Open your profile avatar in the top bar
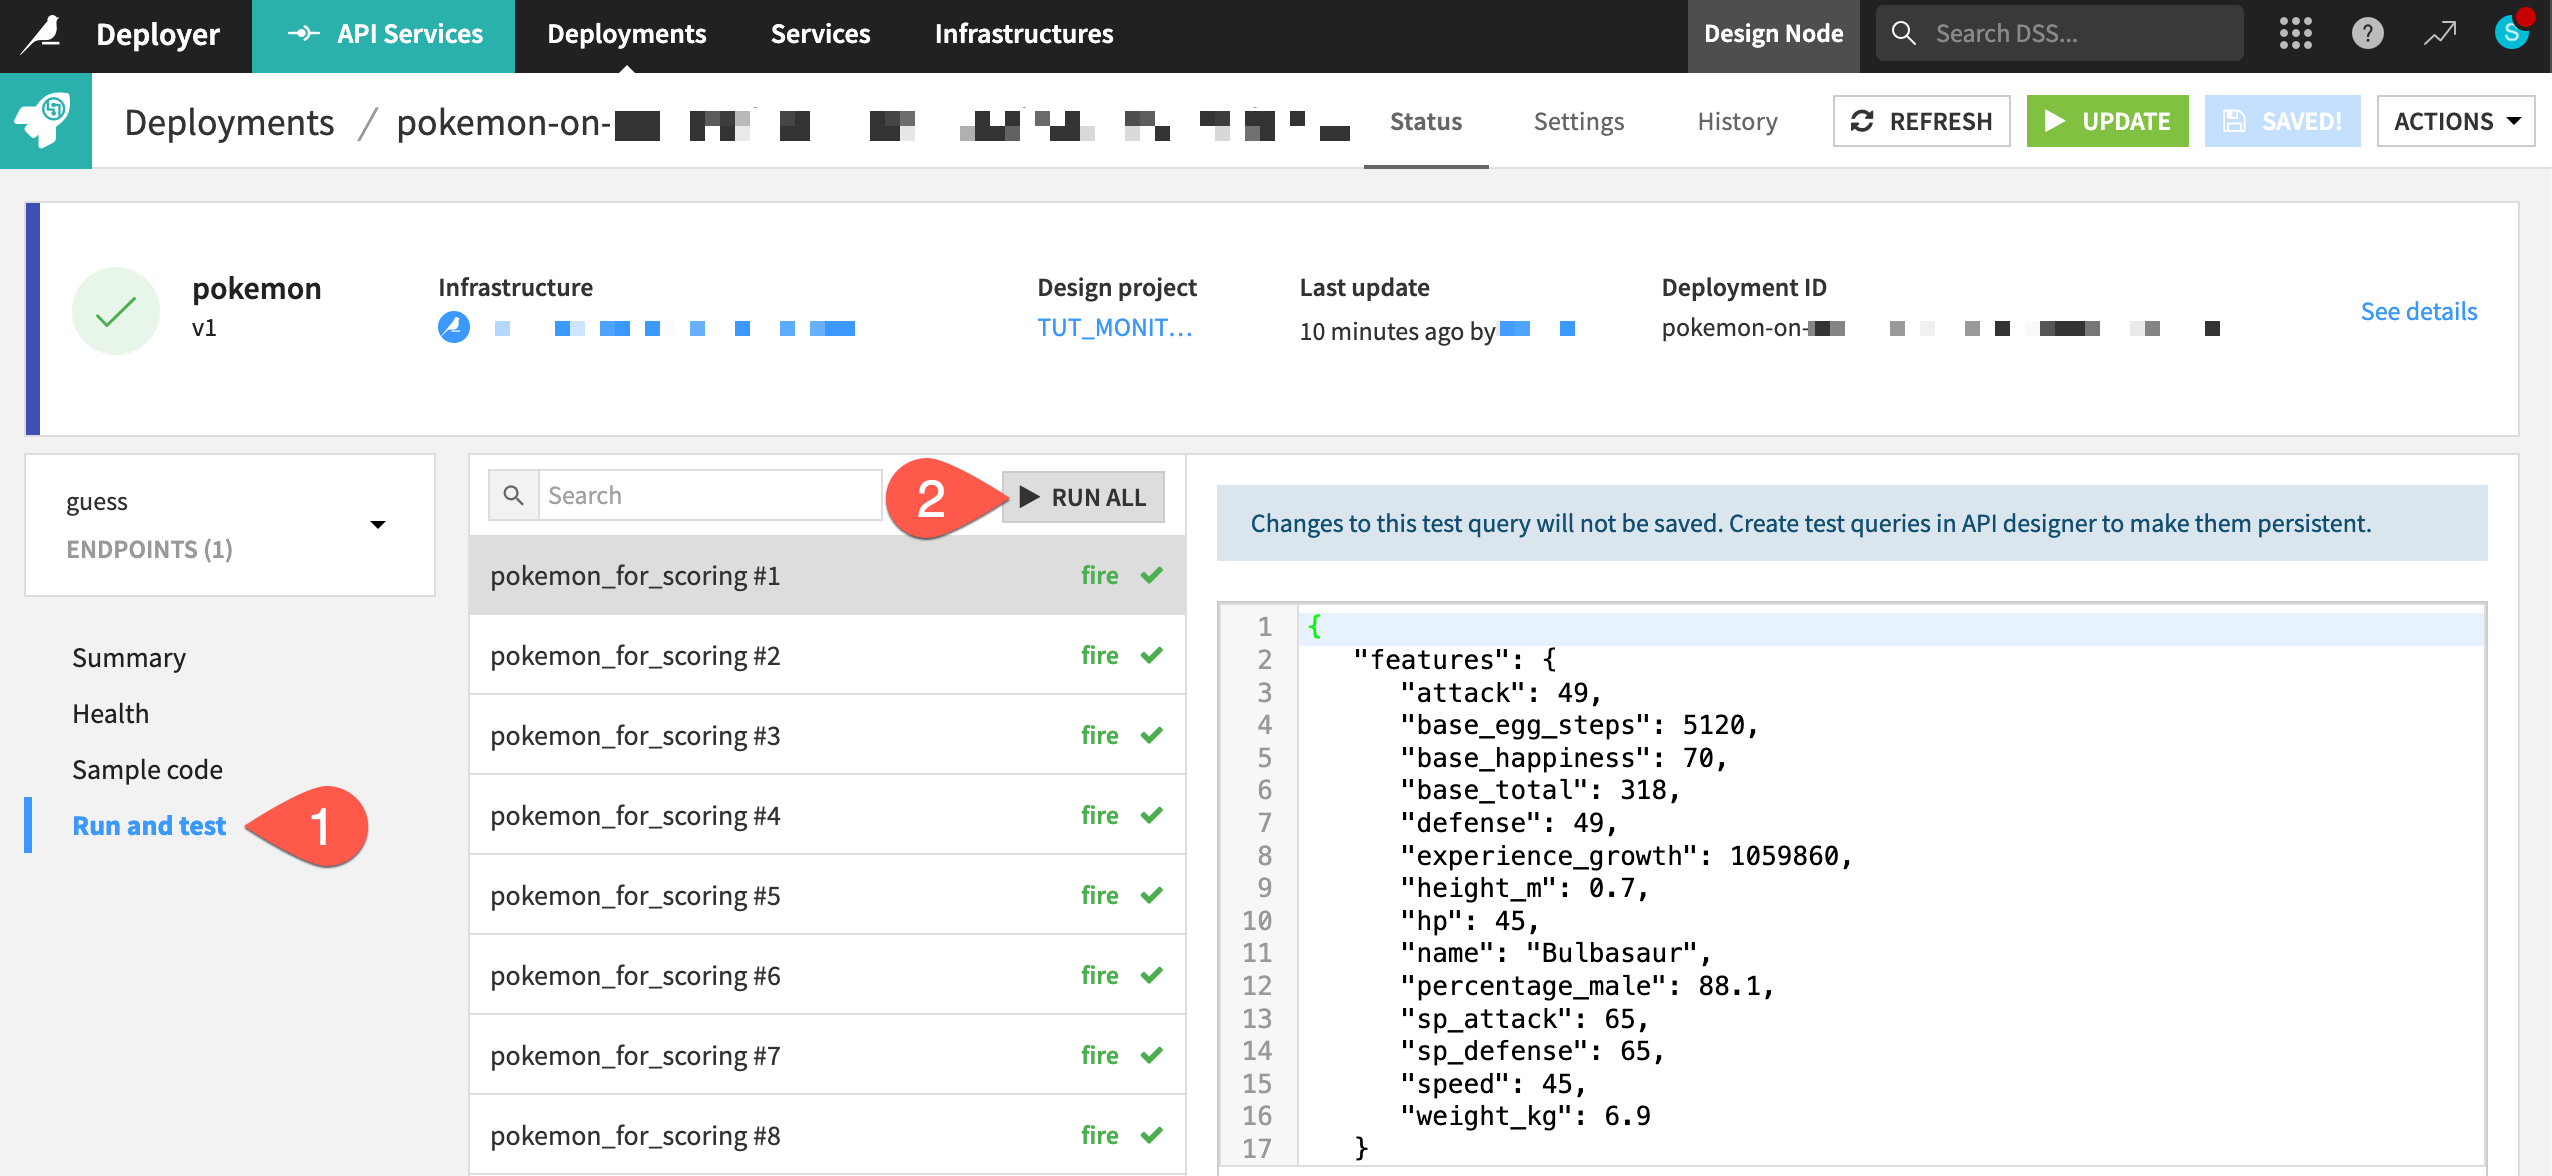The height and width of the screenshot is (1176, 2552). point(2513,33)
